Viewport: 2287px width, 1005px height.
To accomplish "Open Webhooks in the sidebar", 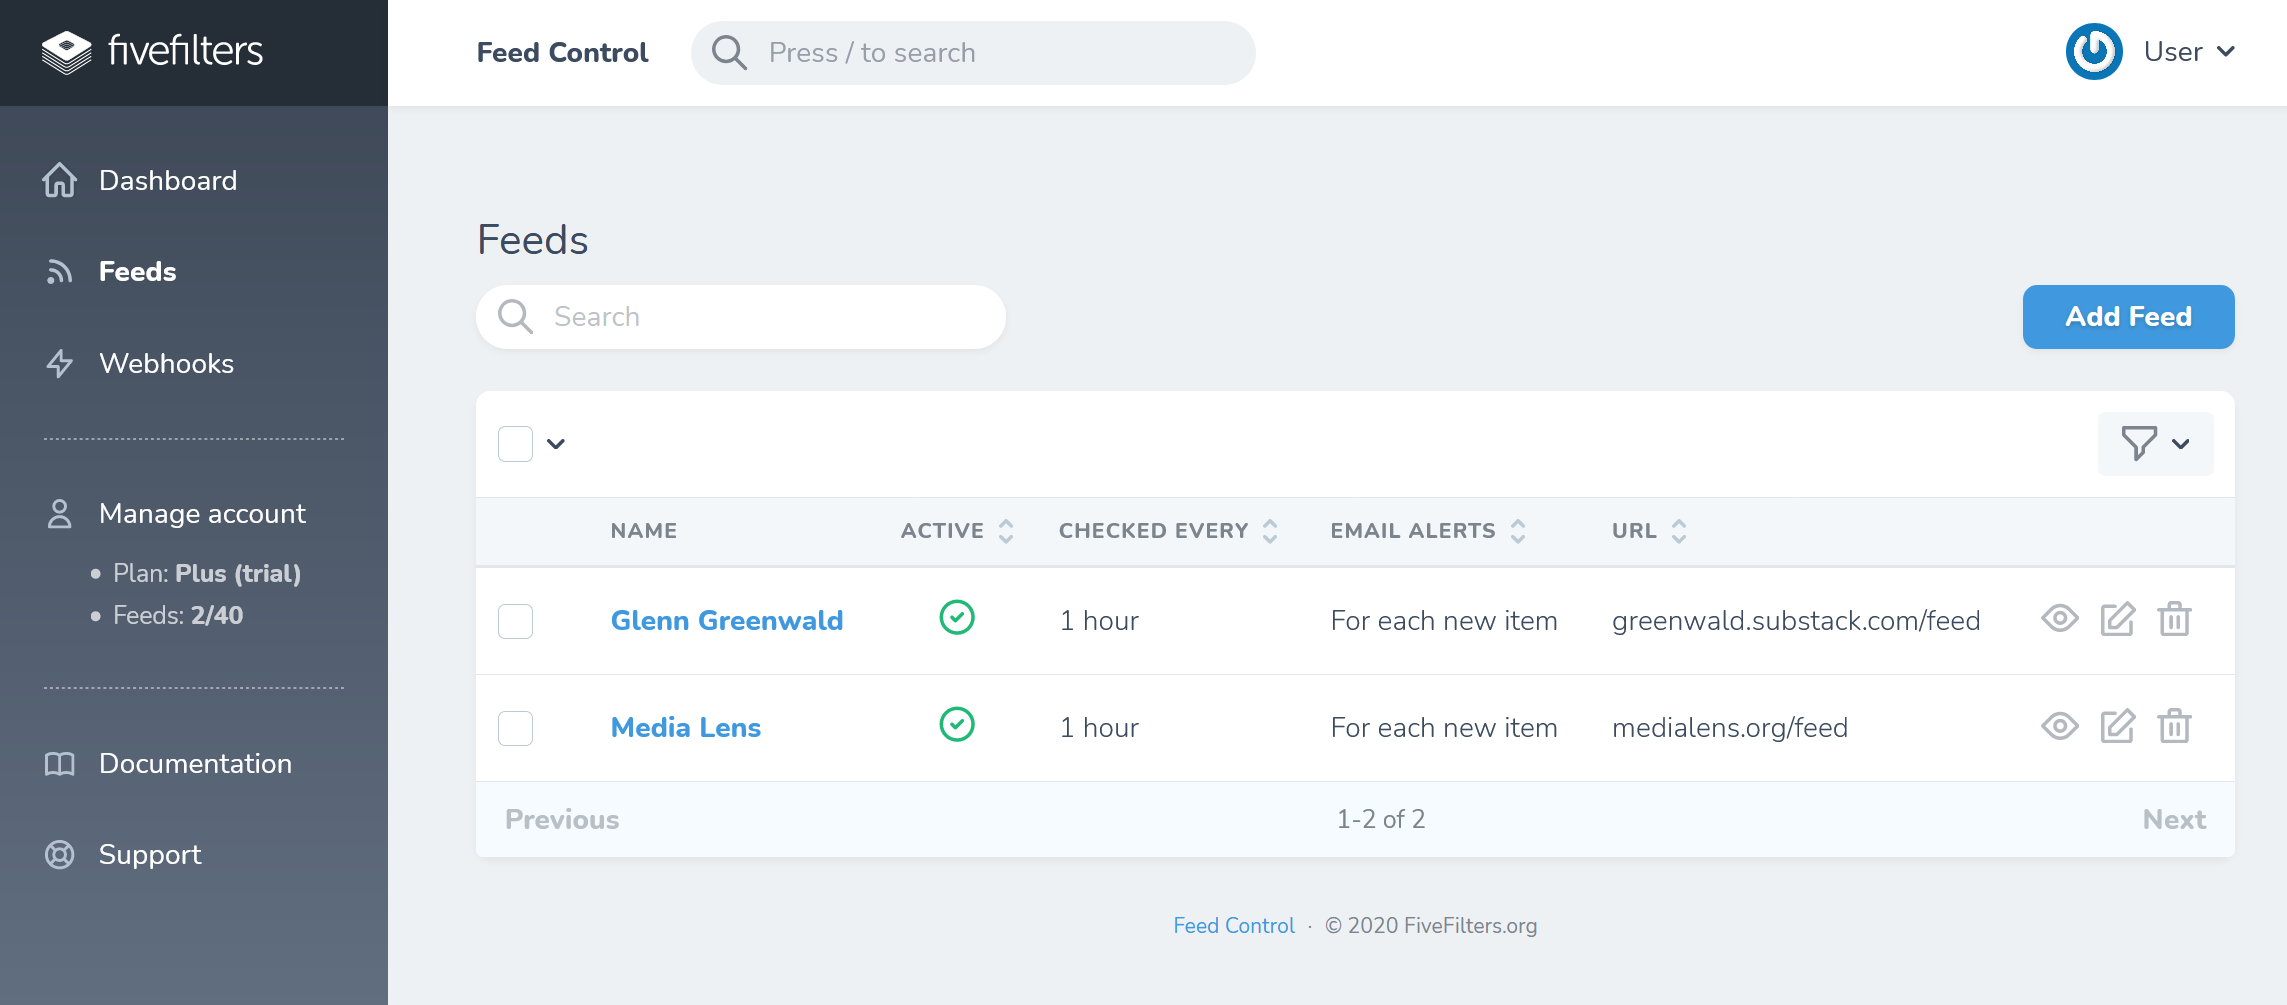I will [x=166, y=364].
